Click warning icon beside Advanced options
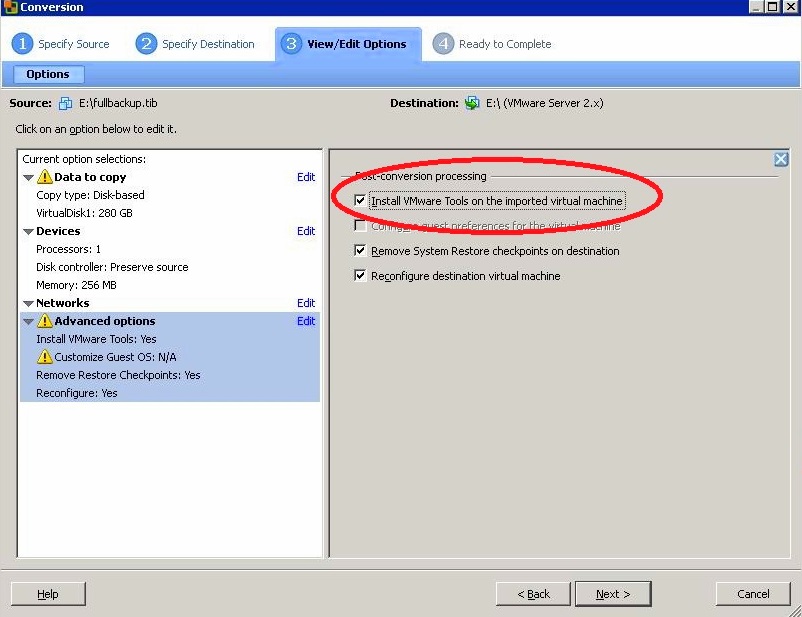802x617 pixels. click(x=45, y=321)
